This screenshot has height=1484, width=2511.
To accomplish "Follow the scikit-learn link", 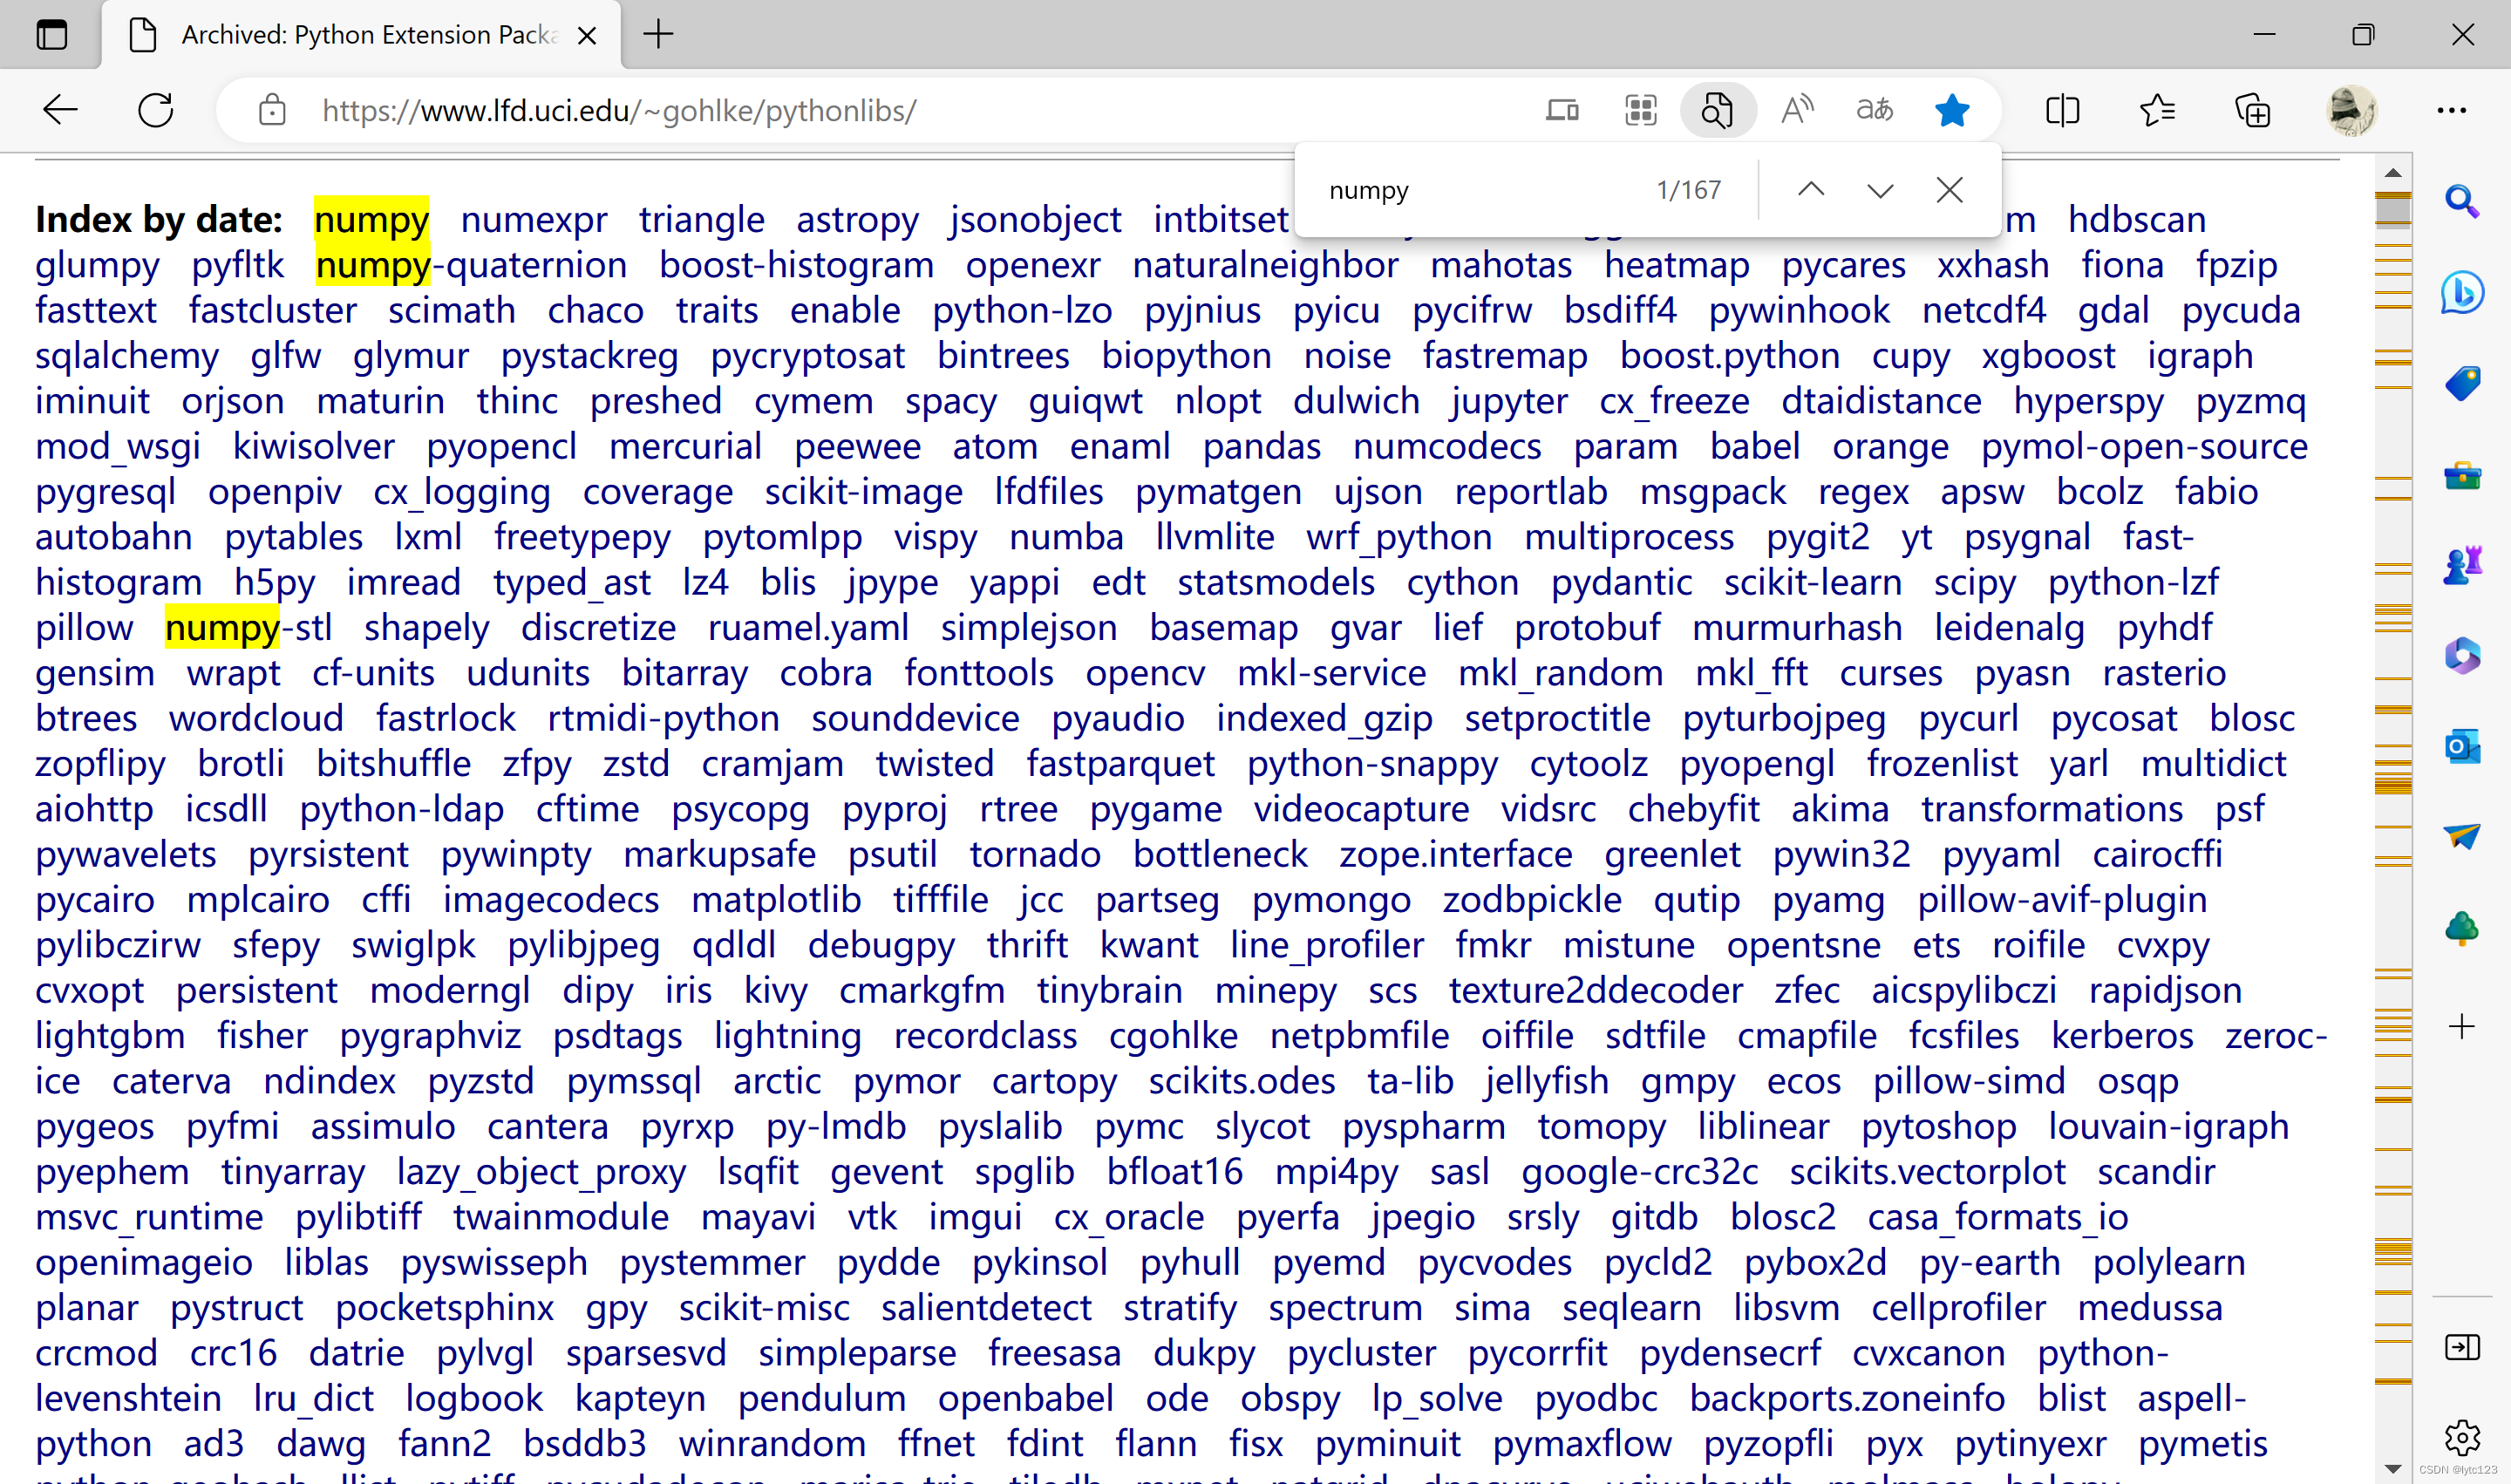I will (1812, 581).
